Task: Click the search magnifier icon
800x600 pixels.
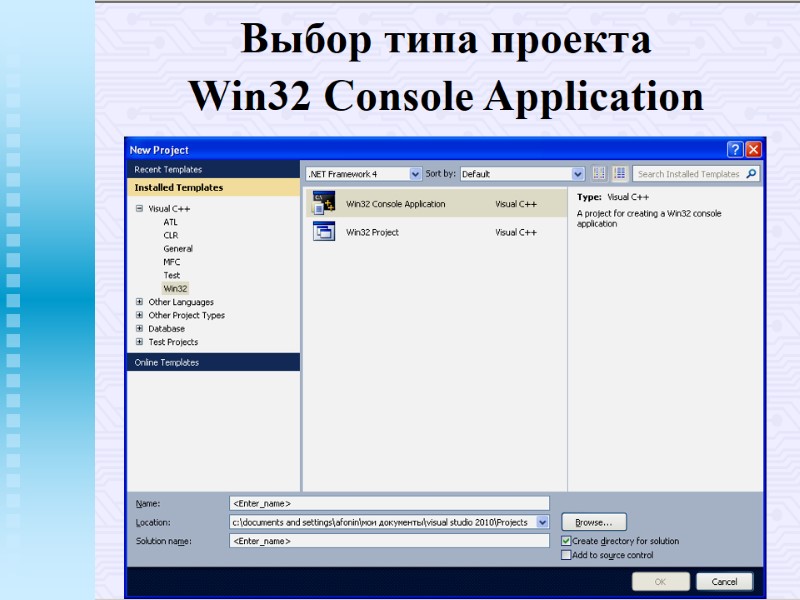Action: pyautogui.click(x=753, y=173)
